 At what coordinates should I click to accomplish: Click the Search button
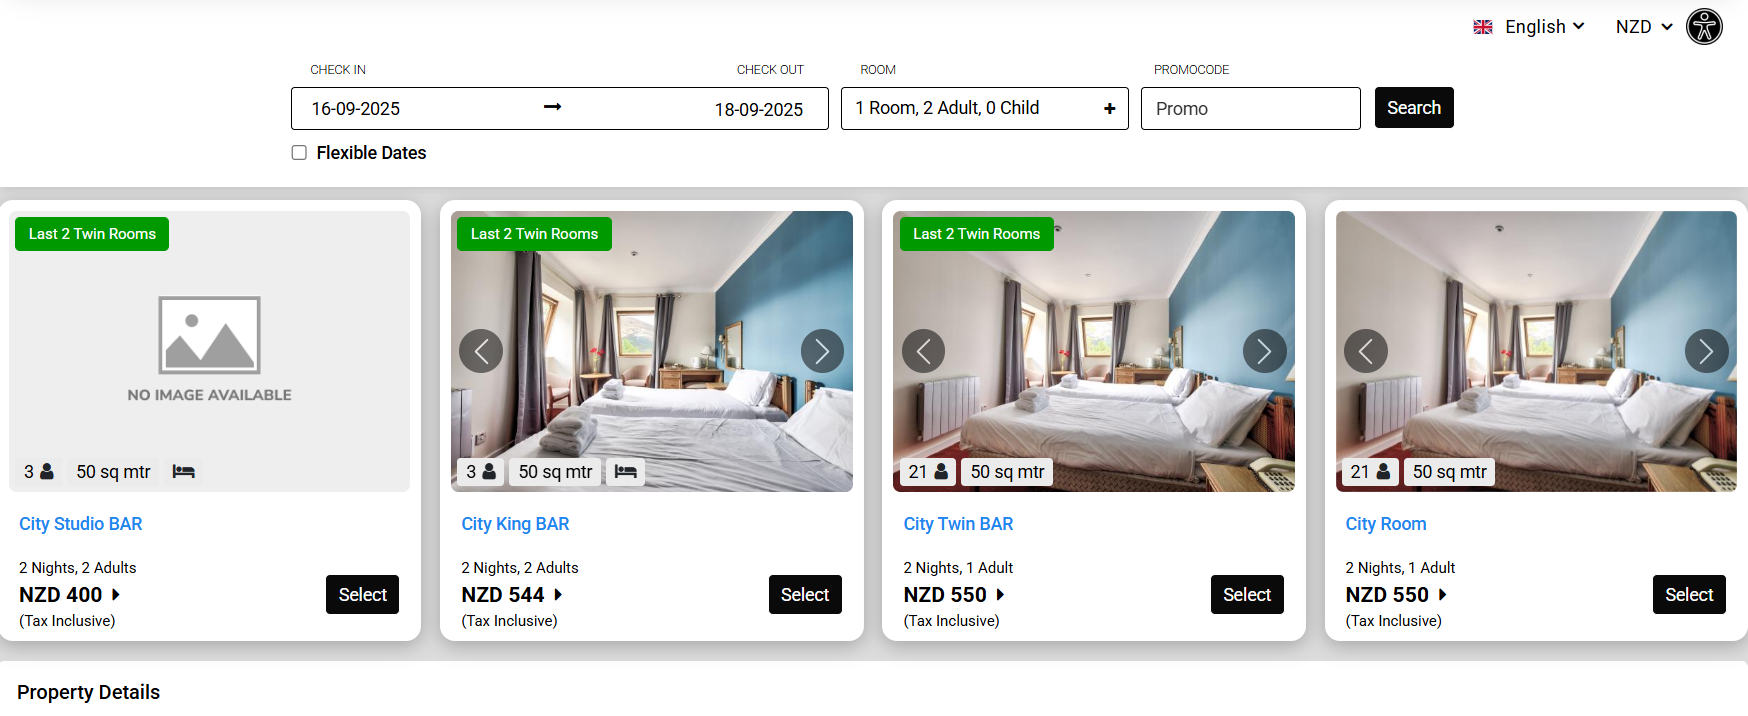1414,107
